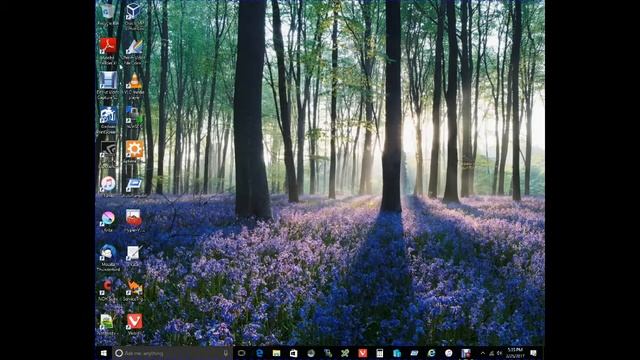
Task: Open the orange ServiceTray desktop shortcut
Action: 133,289
